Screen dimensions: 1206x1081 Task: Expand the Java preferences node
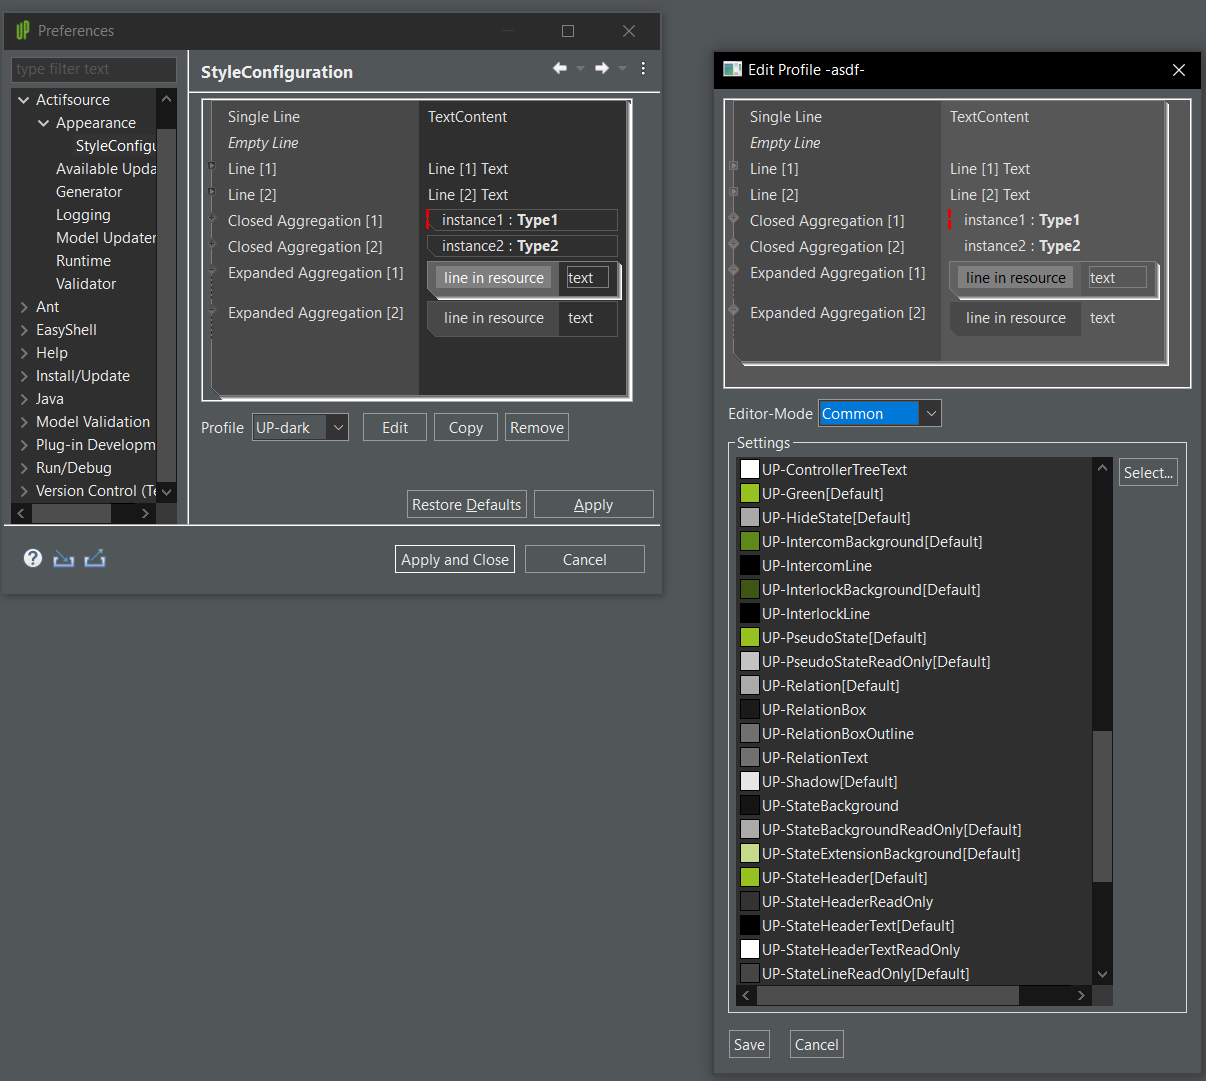[24, 399]
